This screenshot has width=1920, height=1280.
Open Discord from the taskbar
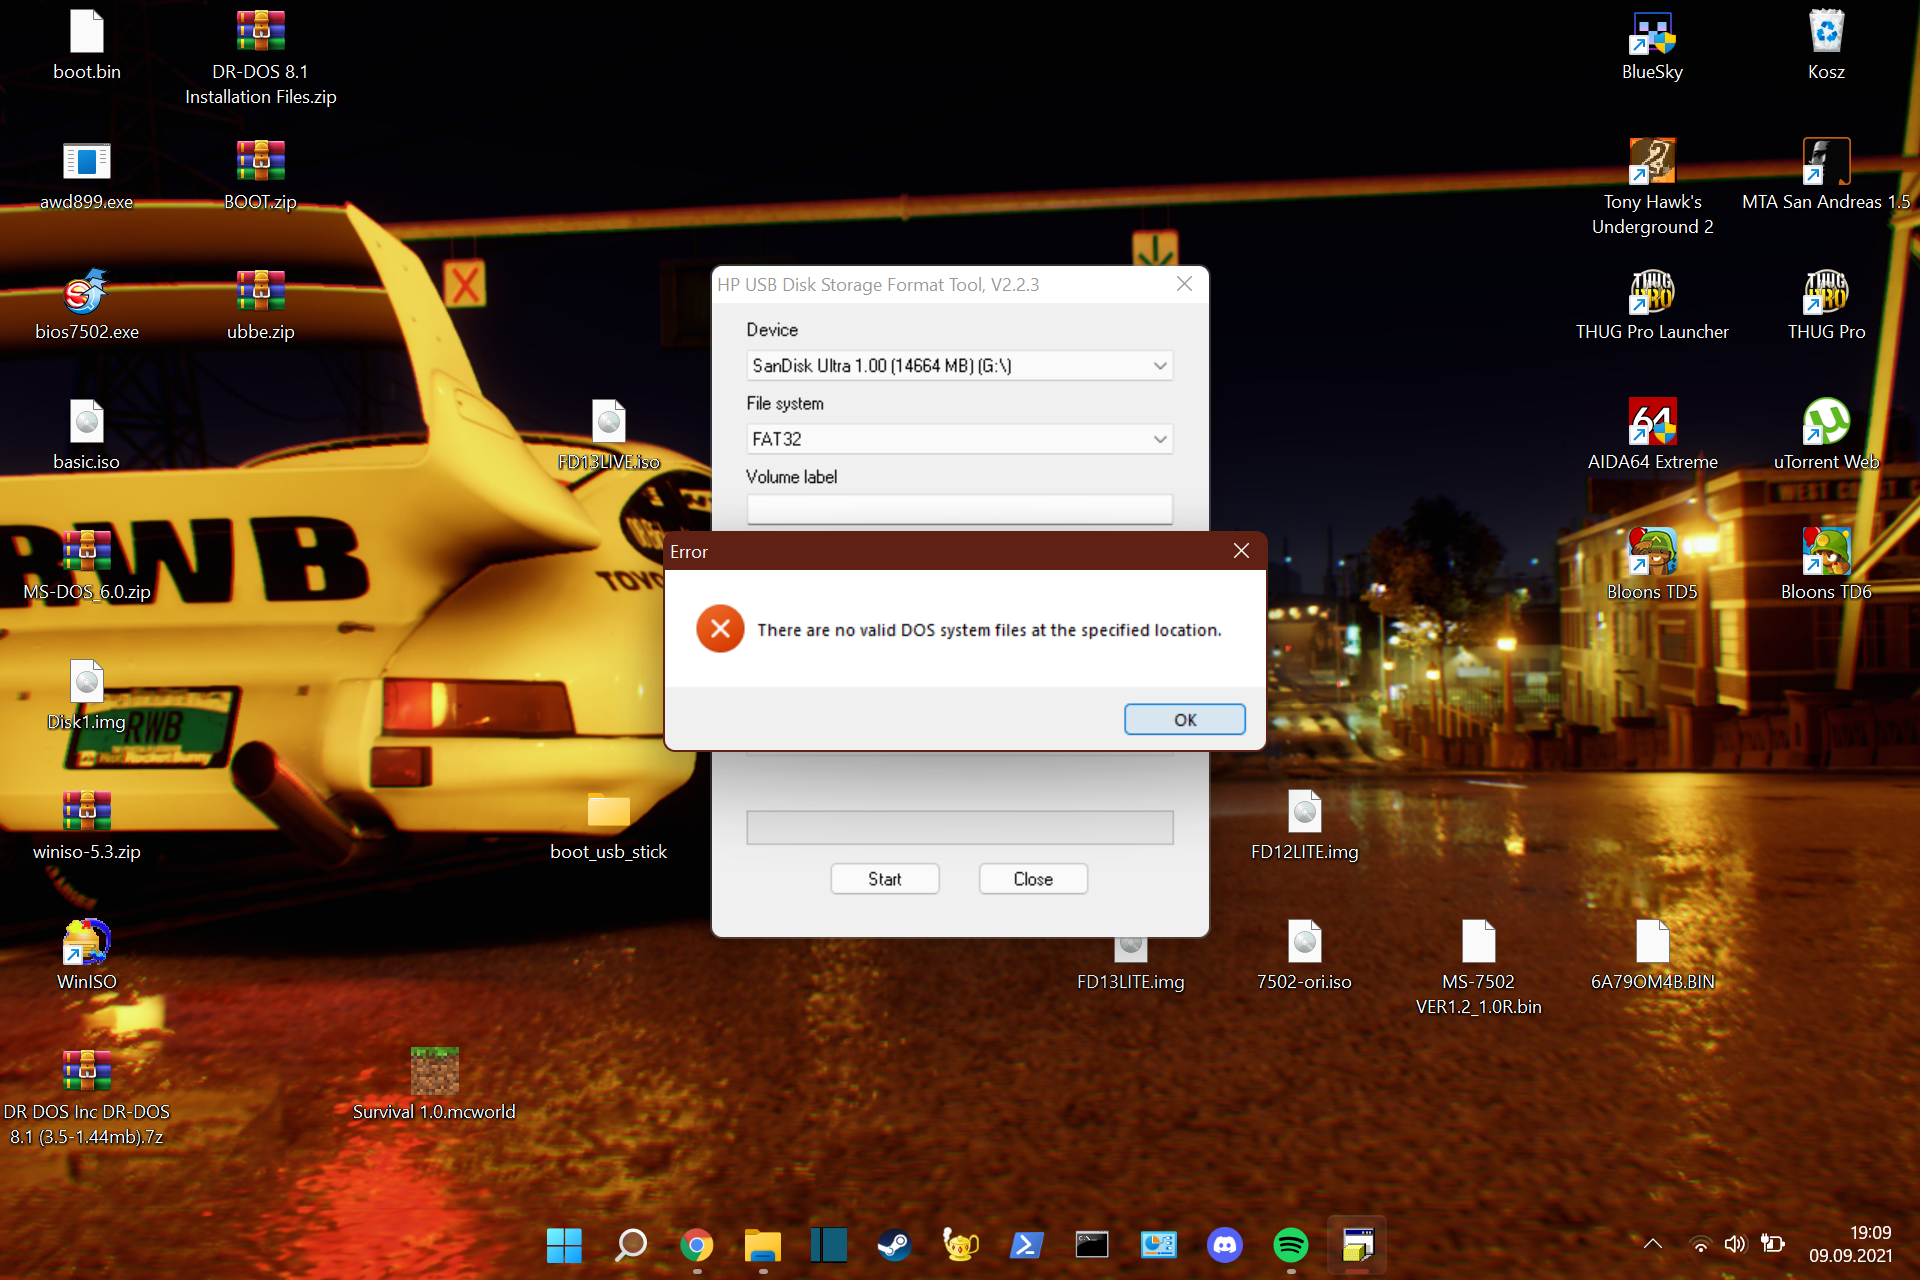coord(1225,1245)
